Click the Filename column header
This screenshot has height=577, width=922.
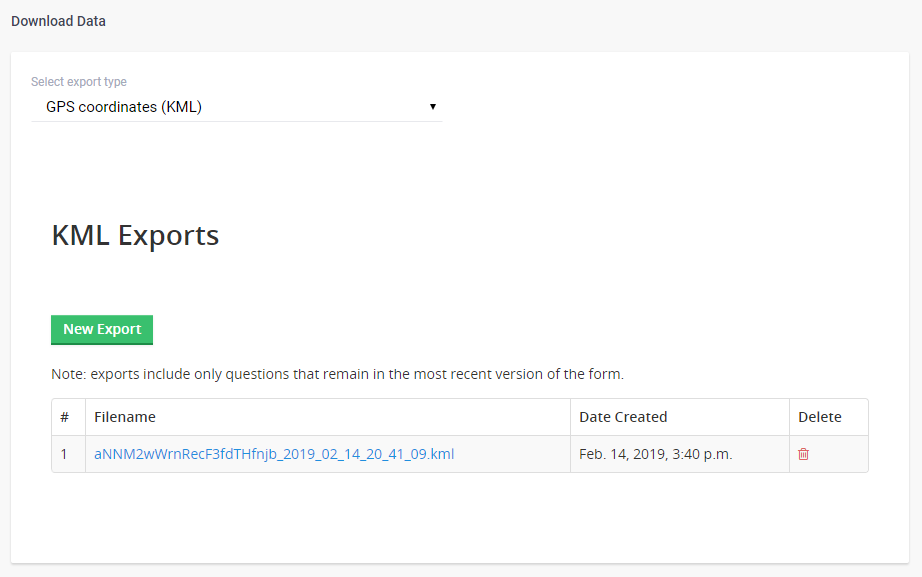click(125, 417)
